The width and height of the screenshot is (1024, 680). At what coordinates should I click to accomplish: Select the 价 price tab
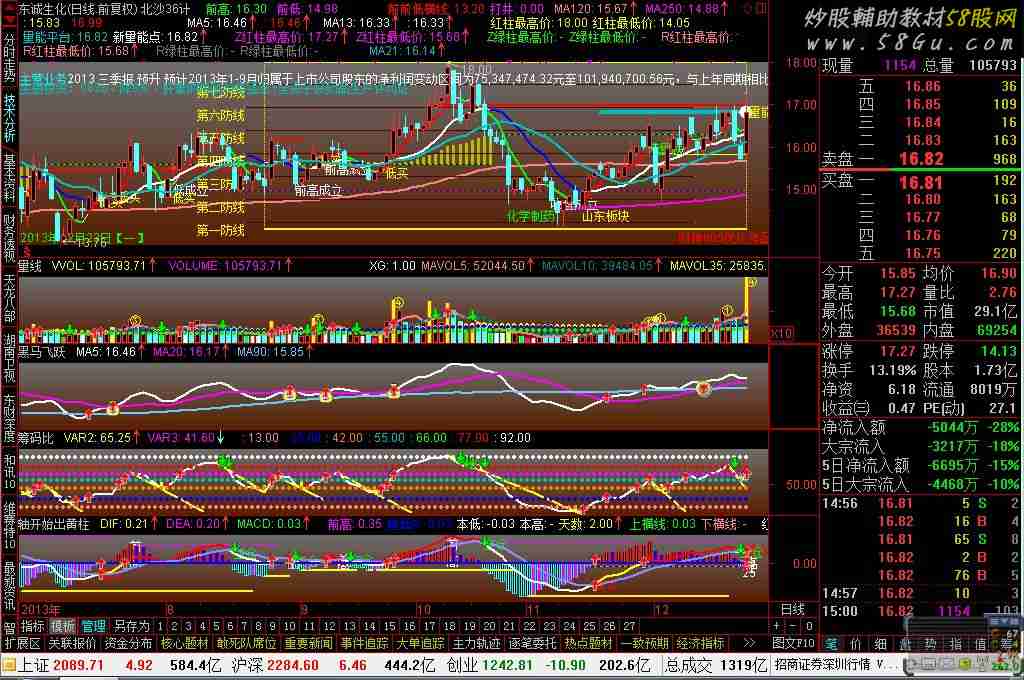click(856, 644)
